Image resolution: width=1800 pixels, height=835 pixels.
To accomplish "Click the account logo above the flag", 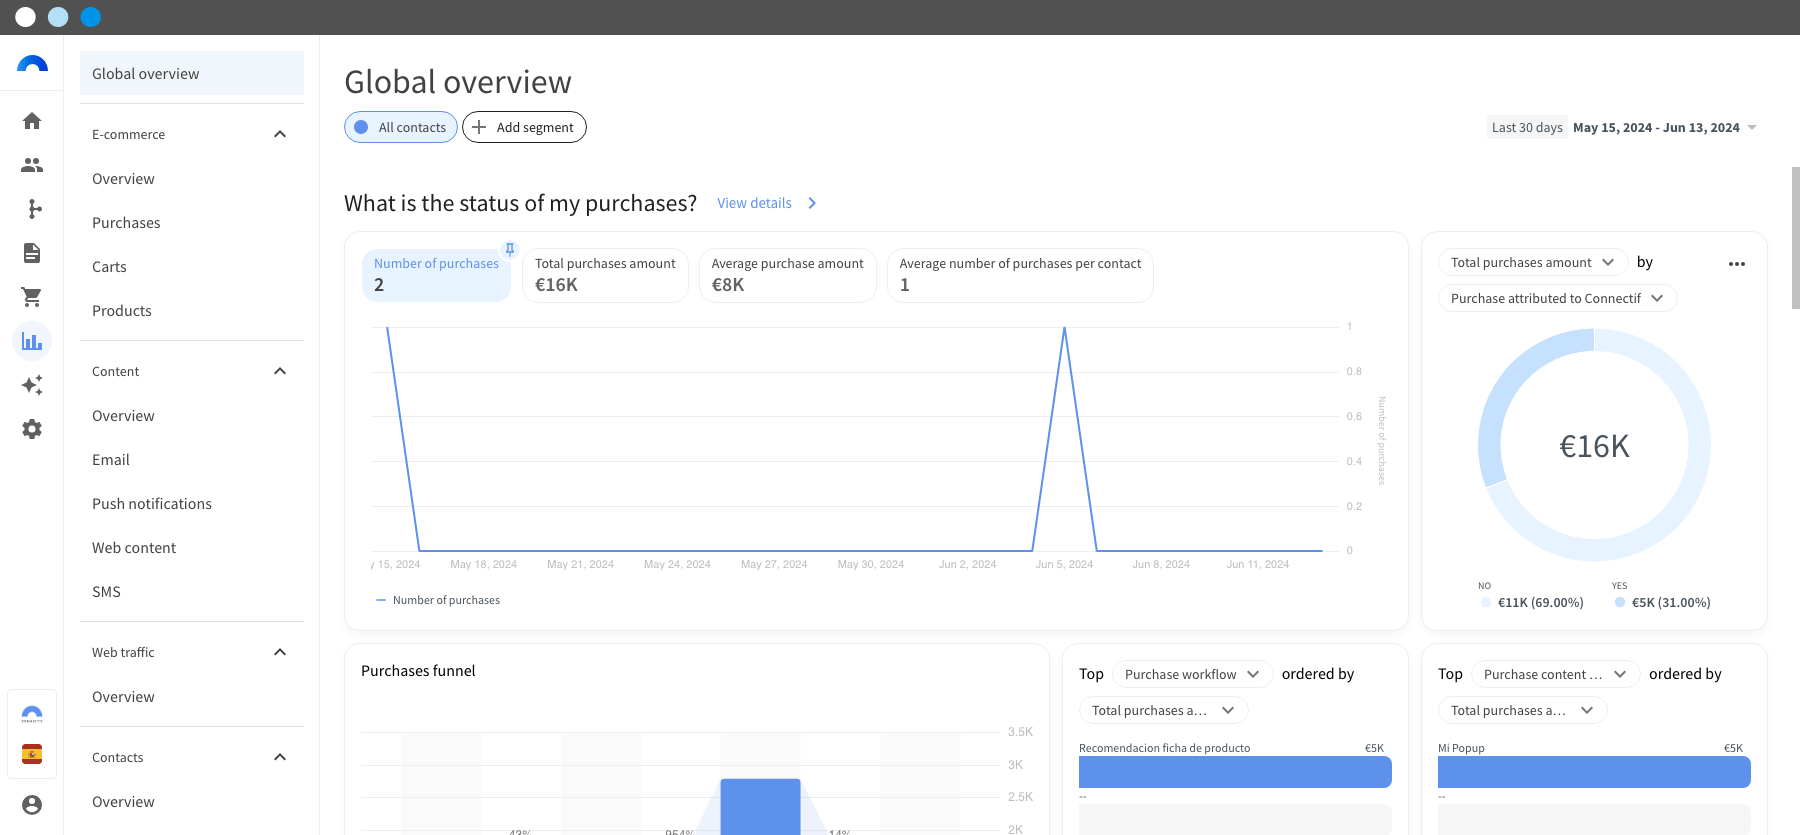I will tap(32, 714).
